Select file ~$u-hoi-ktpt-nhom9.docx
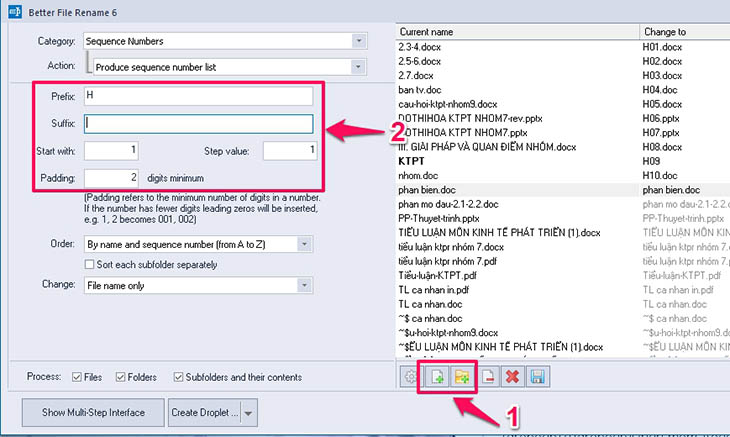Image resolution: width=730 pixels, height=437 pixels. click(448, 333)
